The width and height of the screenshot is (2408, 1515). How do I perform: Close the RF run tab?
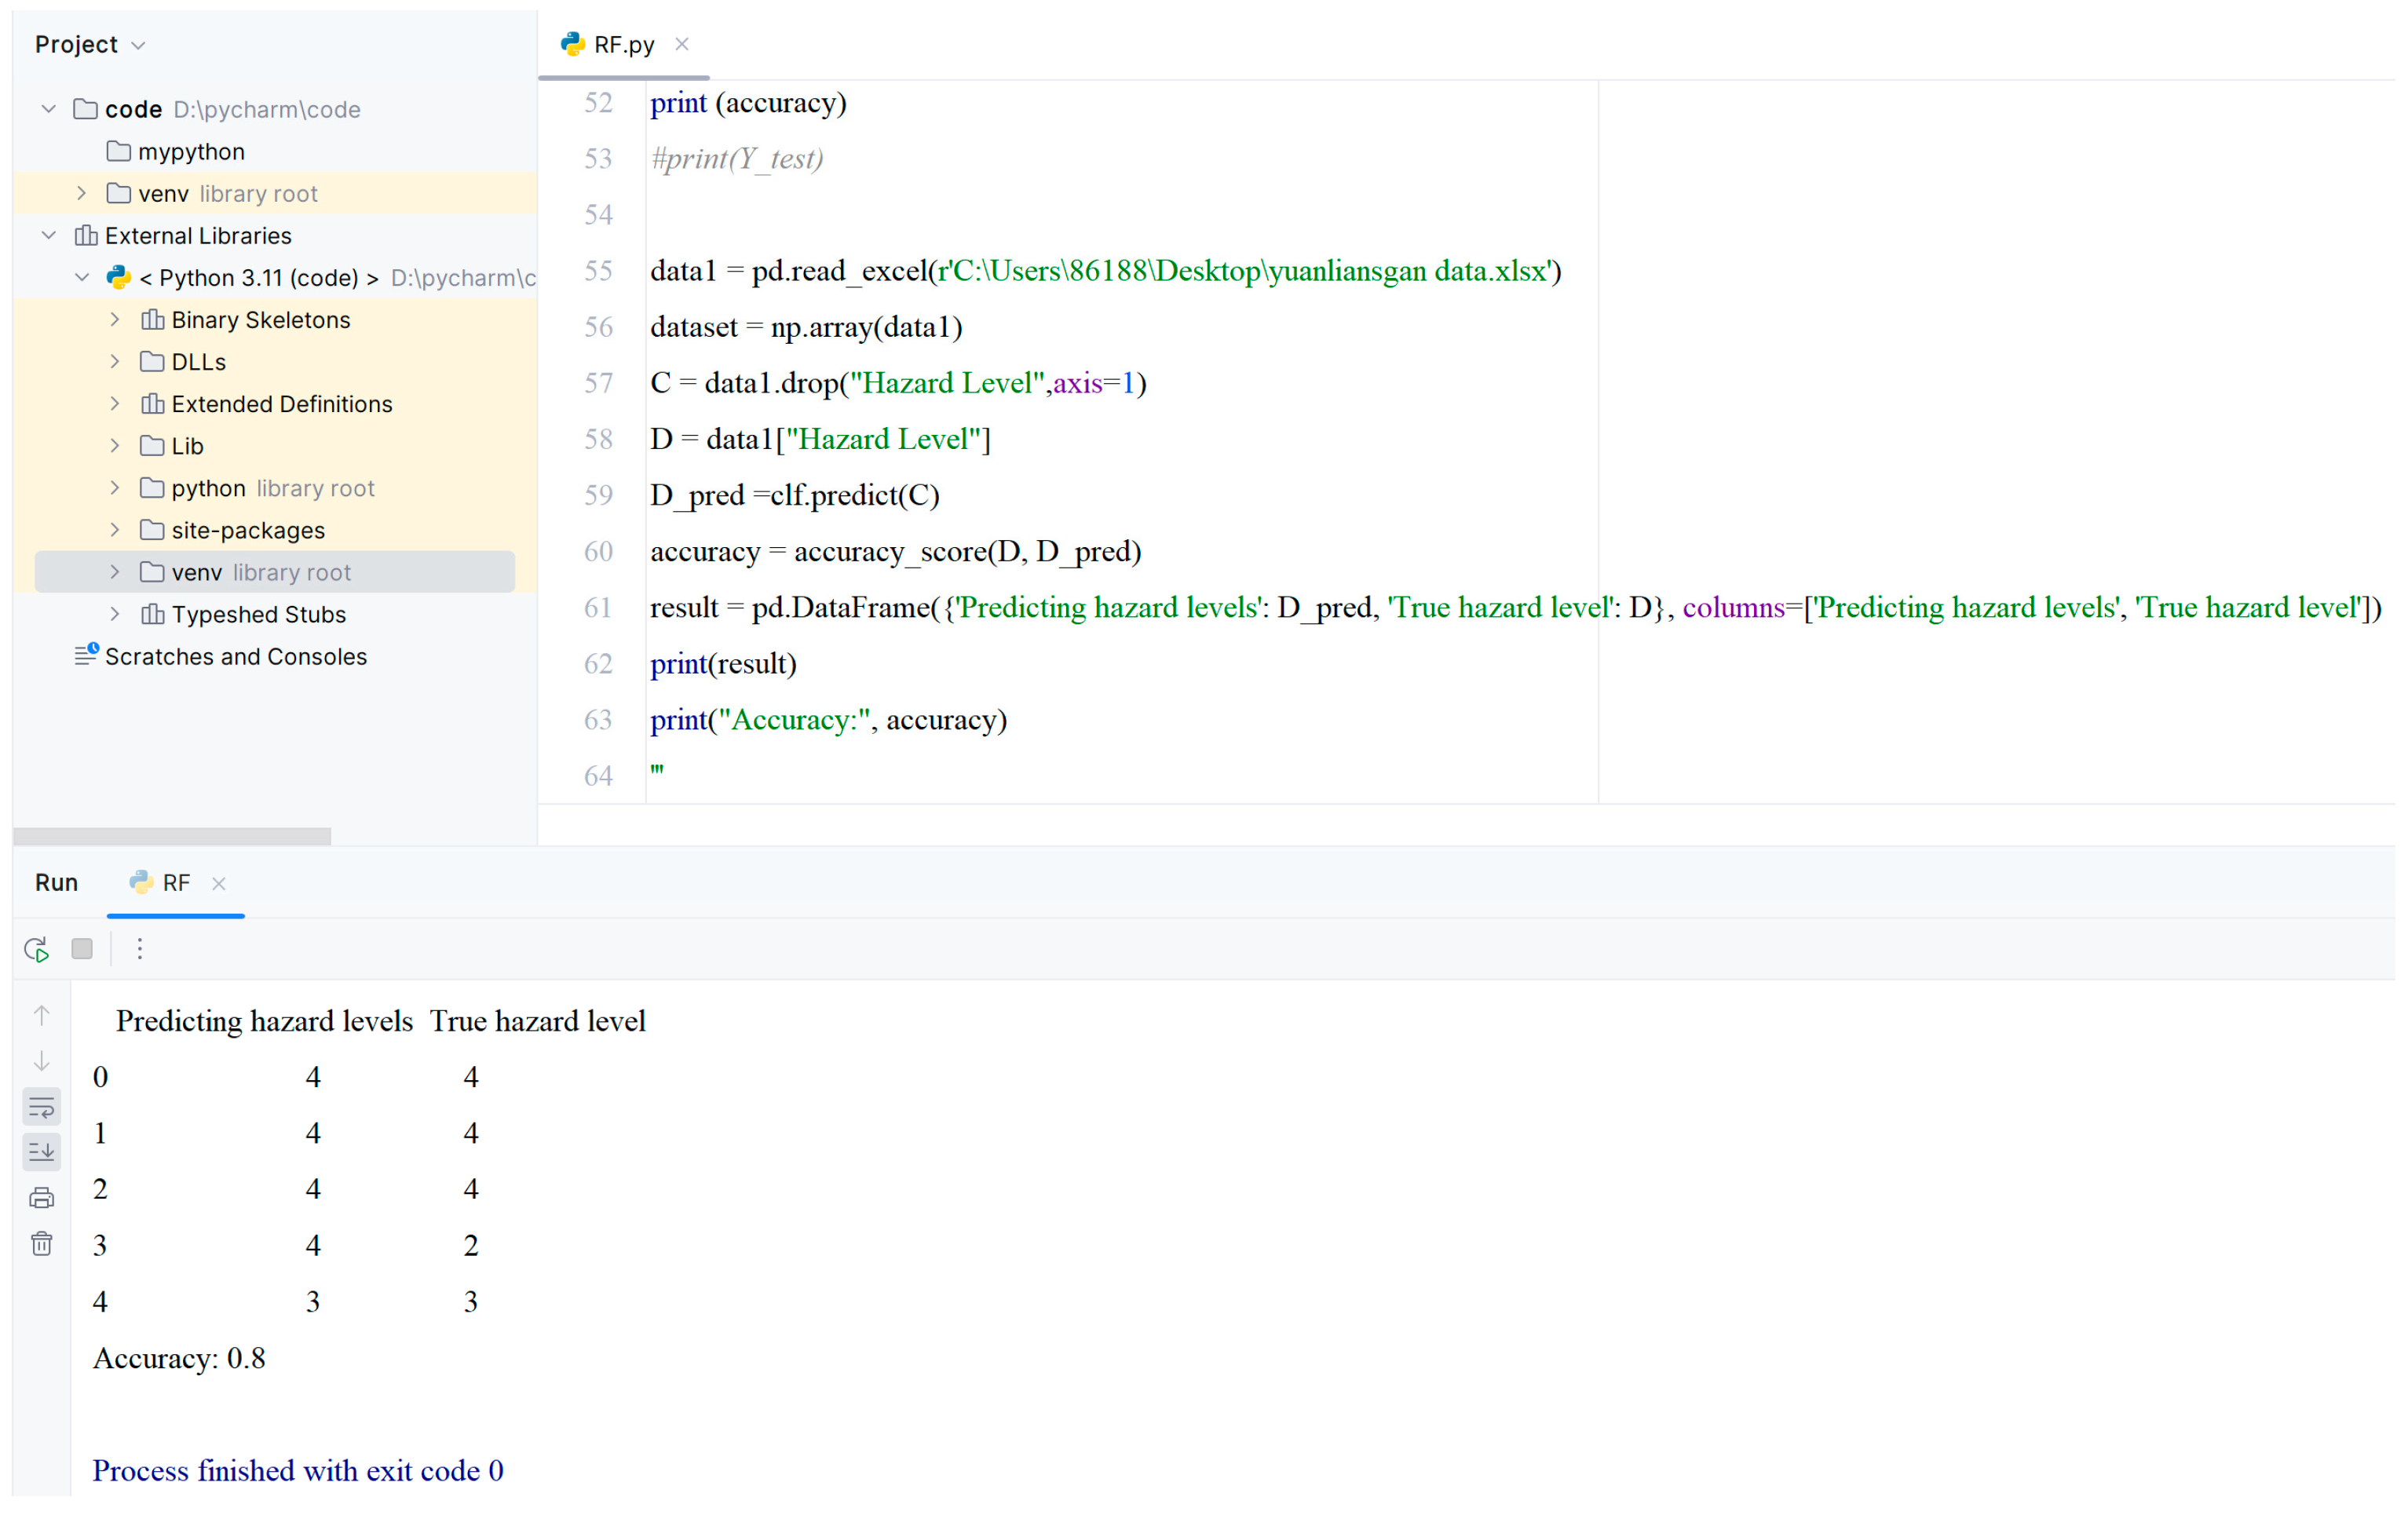pos(219,884)
